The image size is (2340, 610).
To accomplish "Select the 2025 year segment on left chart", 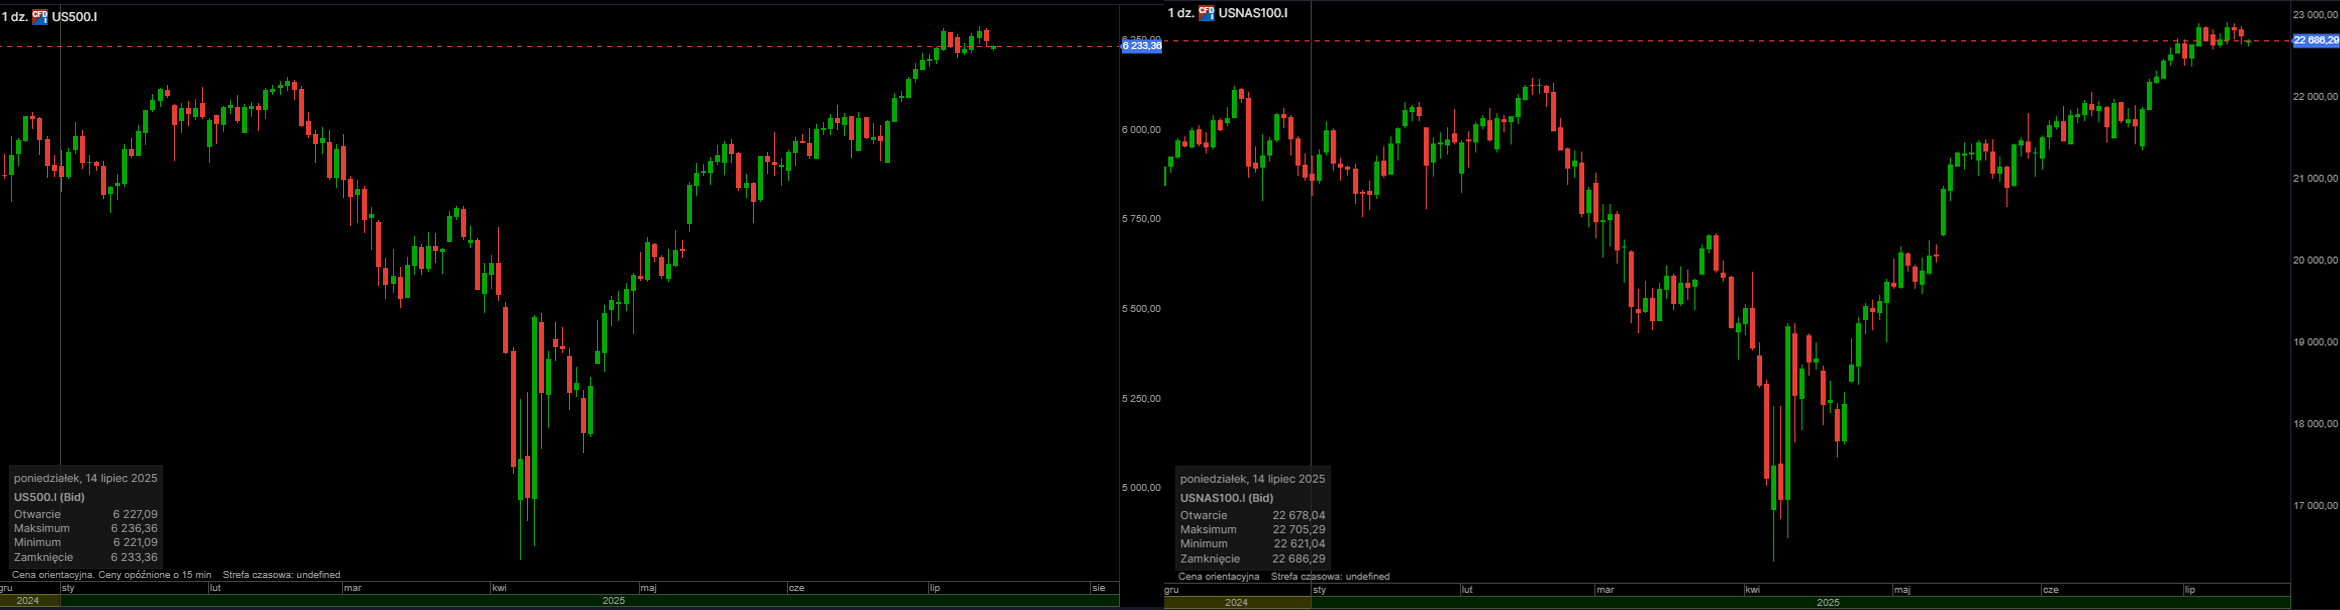I will click(613, 601).
